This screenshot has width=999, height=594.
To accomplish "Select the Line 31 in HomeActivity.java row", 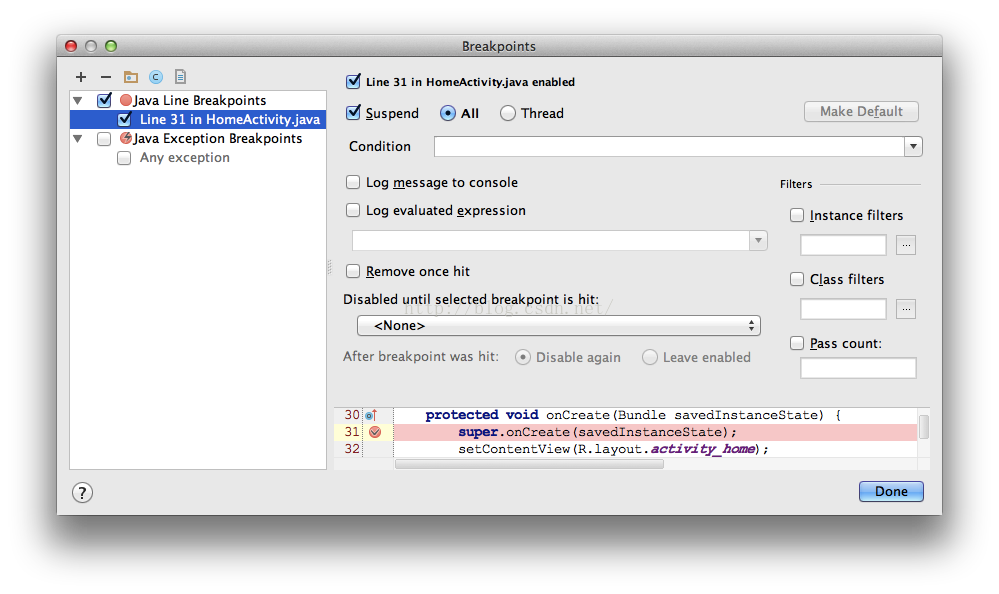I will coord(198,119).
